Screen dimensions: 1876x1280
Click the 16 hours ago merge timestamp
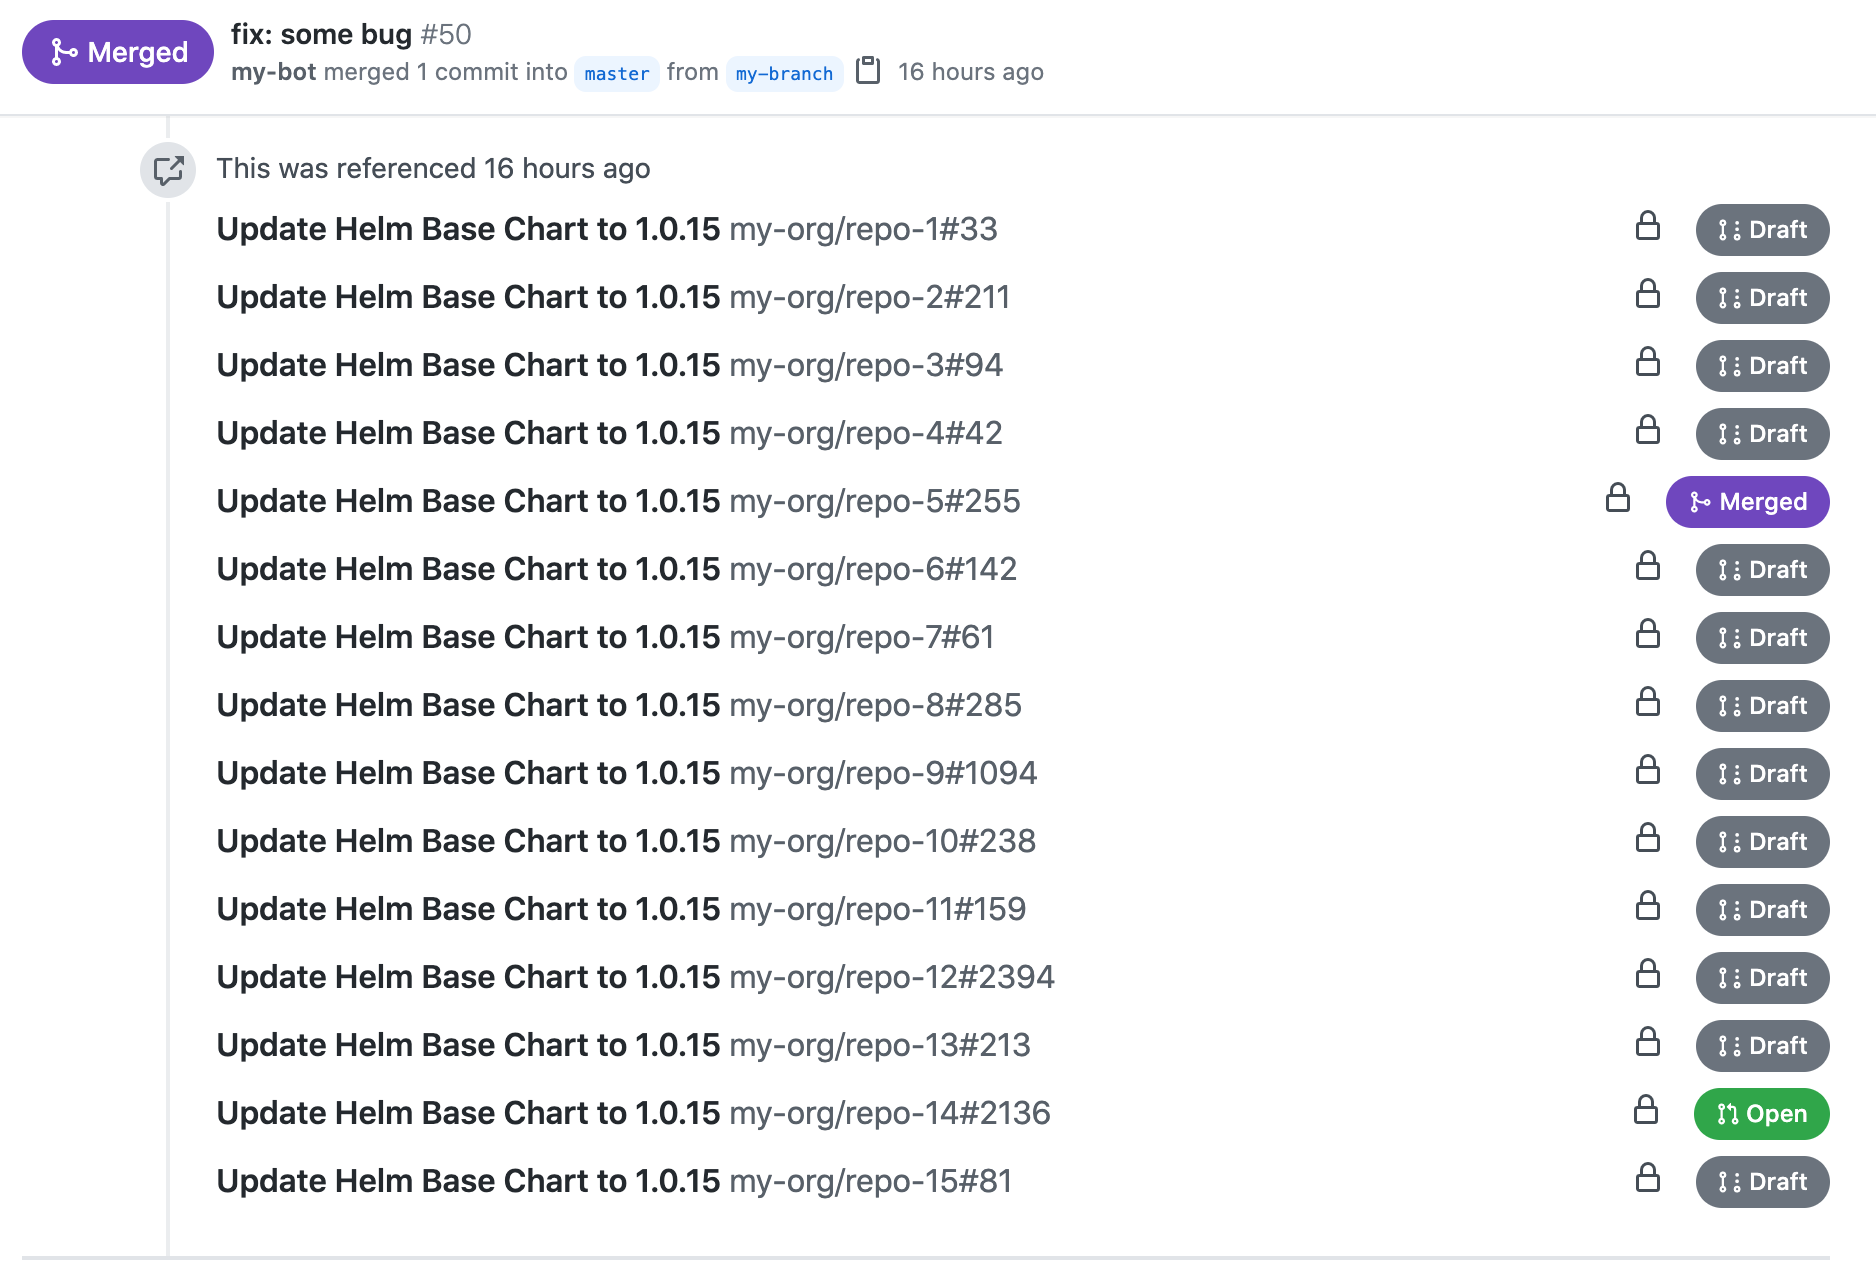coord(970,72)
